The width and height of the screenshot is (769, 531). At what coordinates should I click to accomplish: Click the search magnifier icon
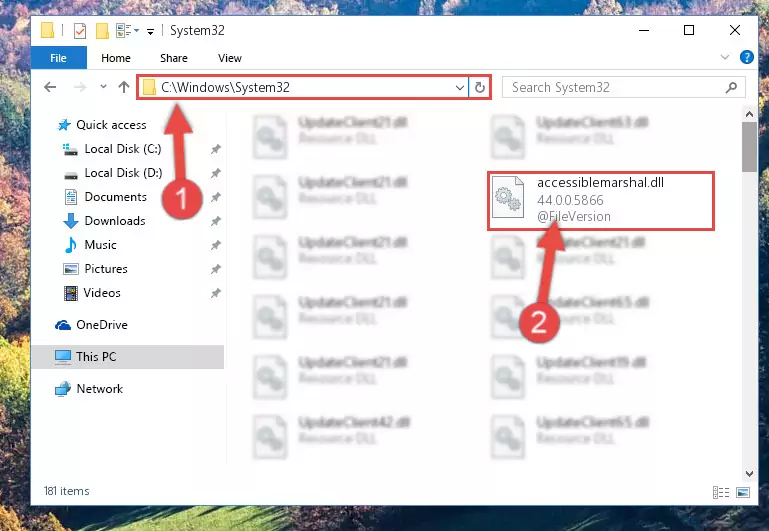731,88
